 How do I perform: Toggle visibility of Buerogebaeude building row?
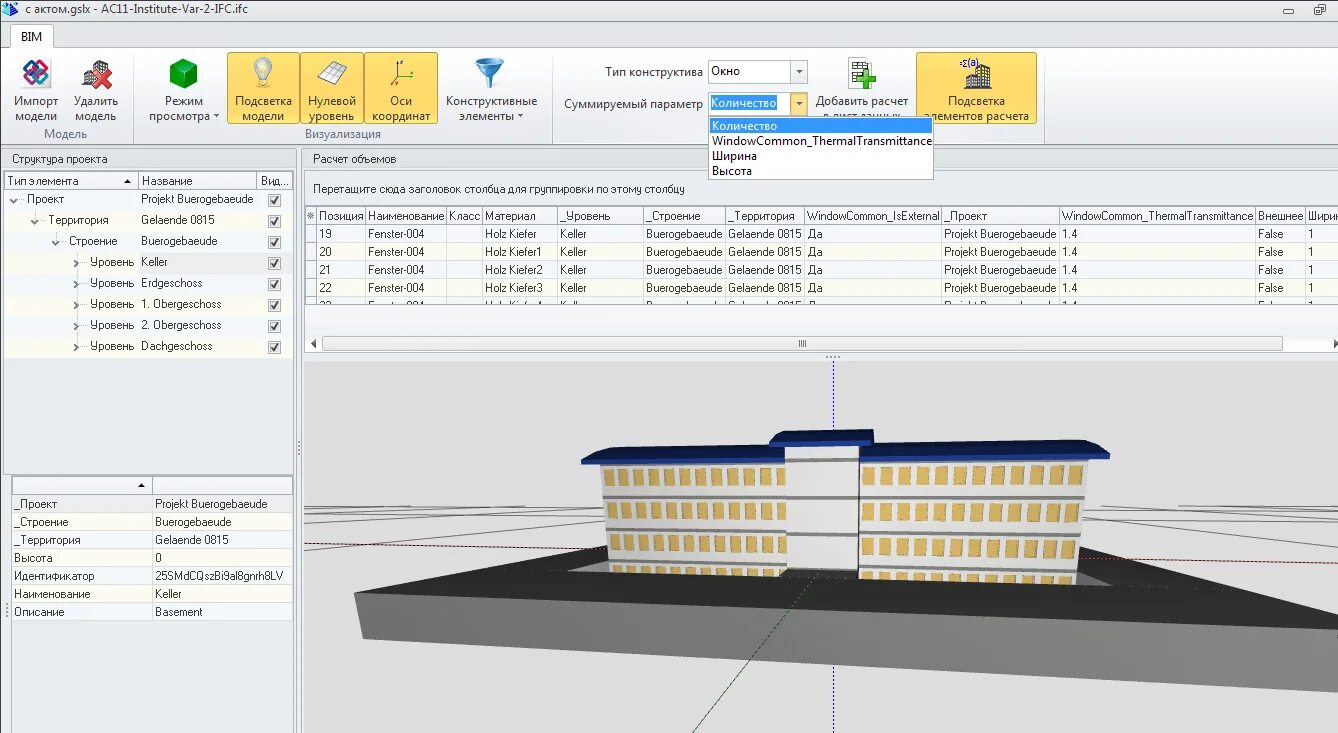[274, 242]
